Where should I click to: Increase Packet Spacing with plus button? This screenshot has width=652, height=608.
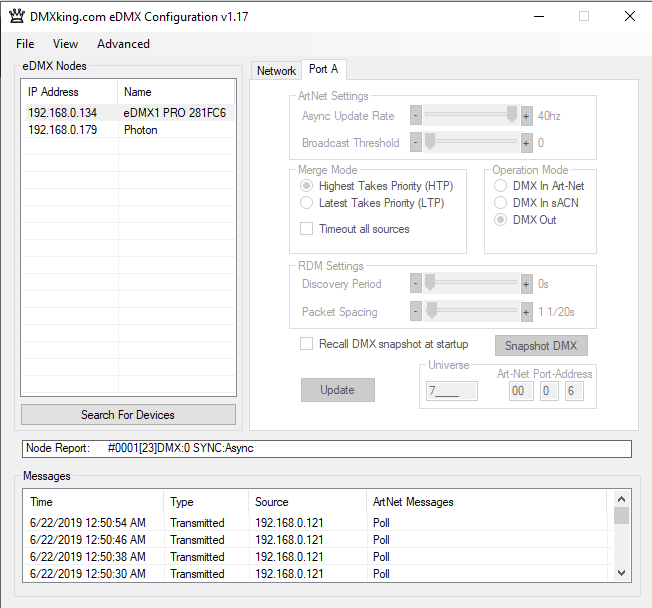[x=526, y=311]
